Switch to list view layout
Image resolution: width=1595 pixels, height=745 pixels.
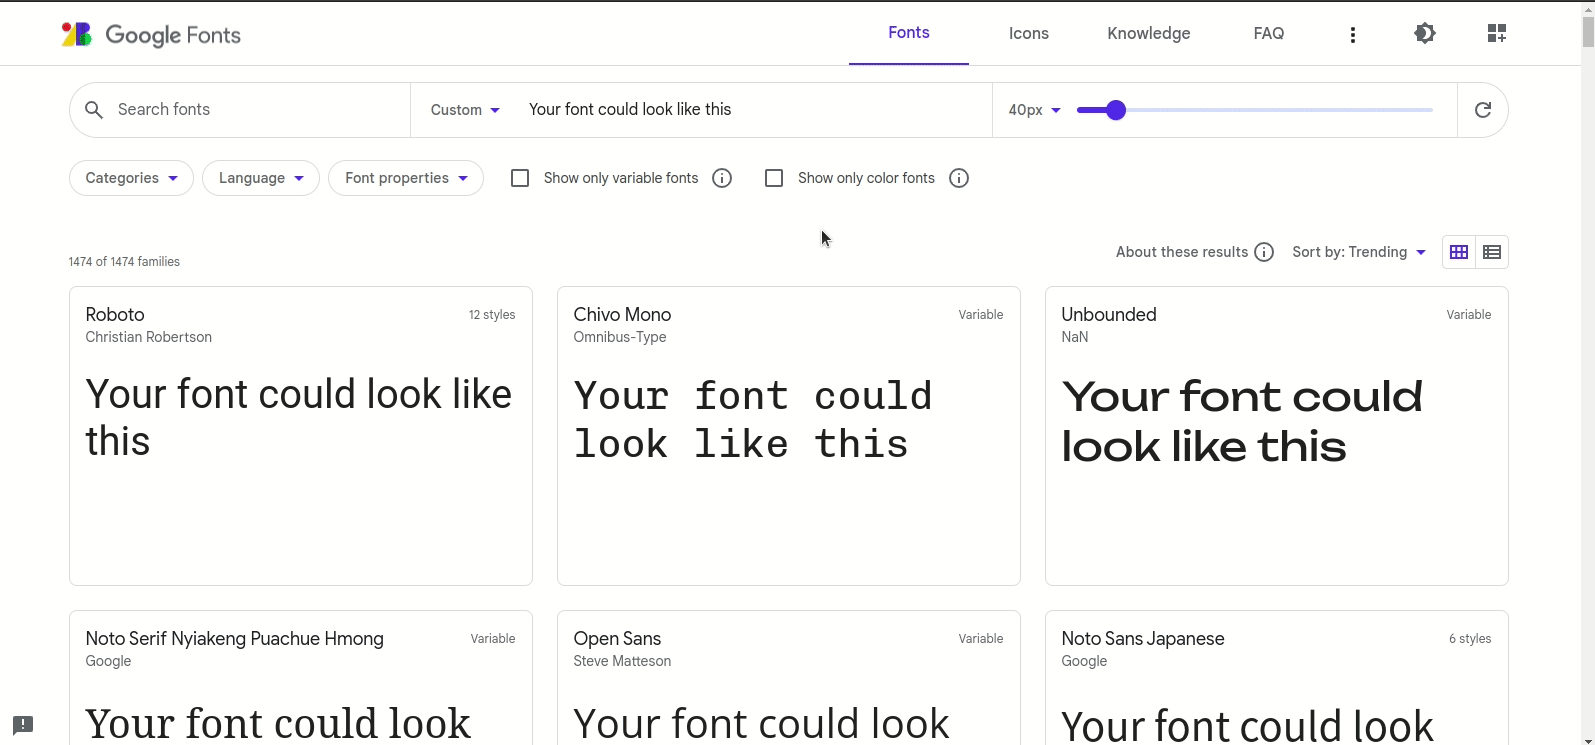click(1492, 252)
